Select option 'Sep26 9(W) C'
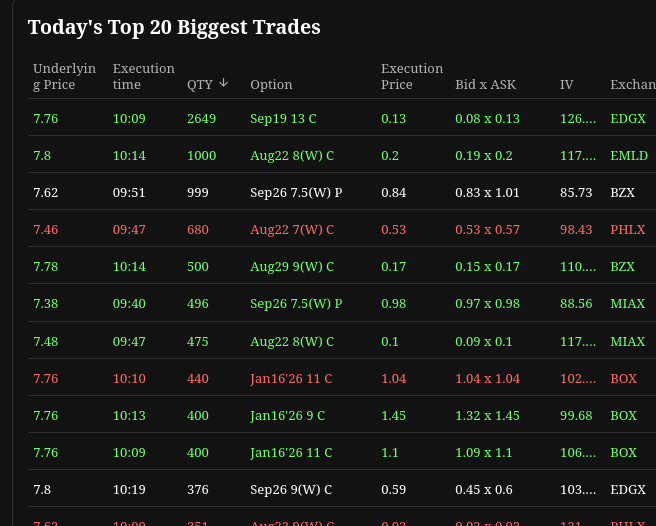This screenshot has width=656, height=526. coord(291,490)
